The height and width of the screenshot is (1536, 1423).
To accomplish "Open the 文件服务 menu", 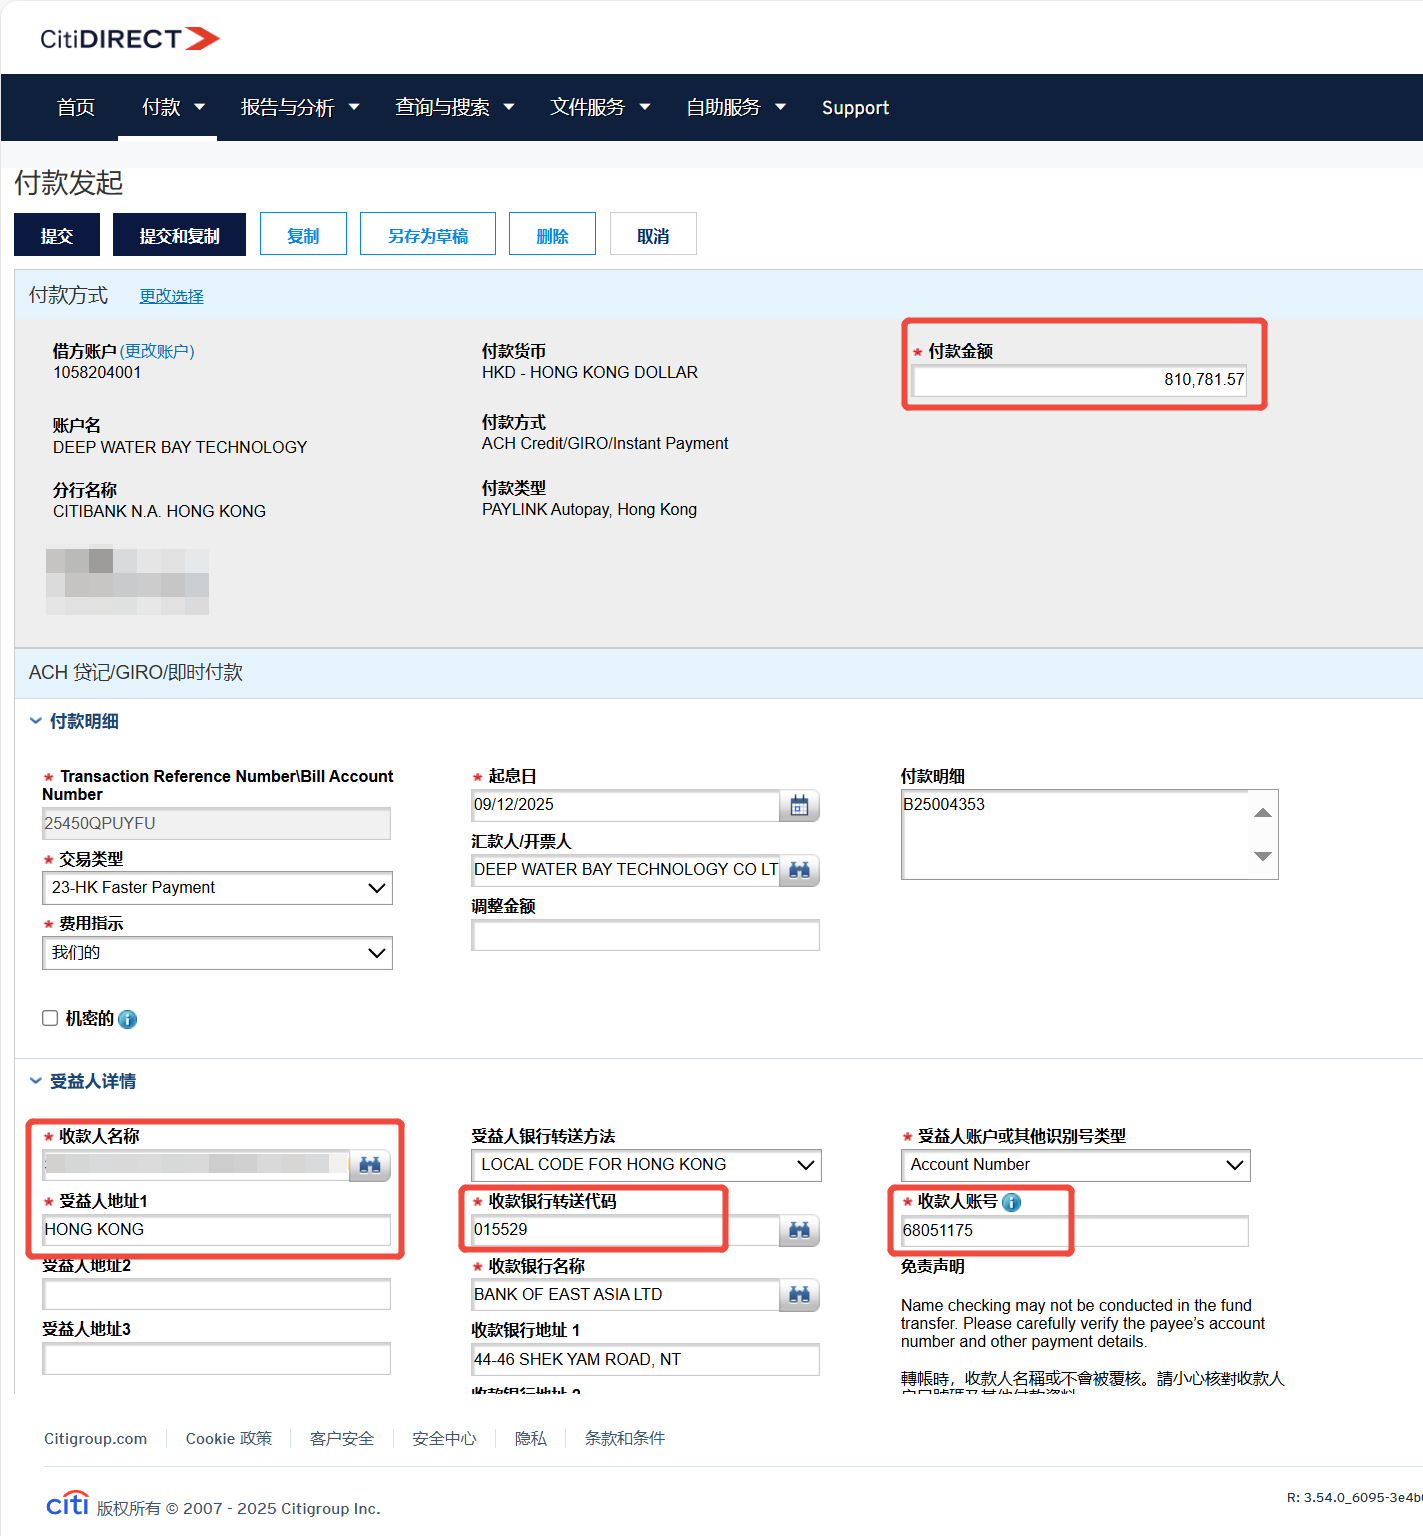I will 600,107.
